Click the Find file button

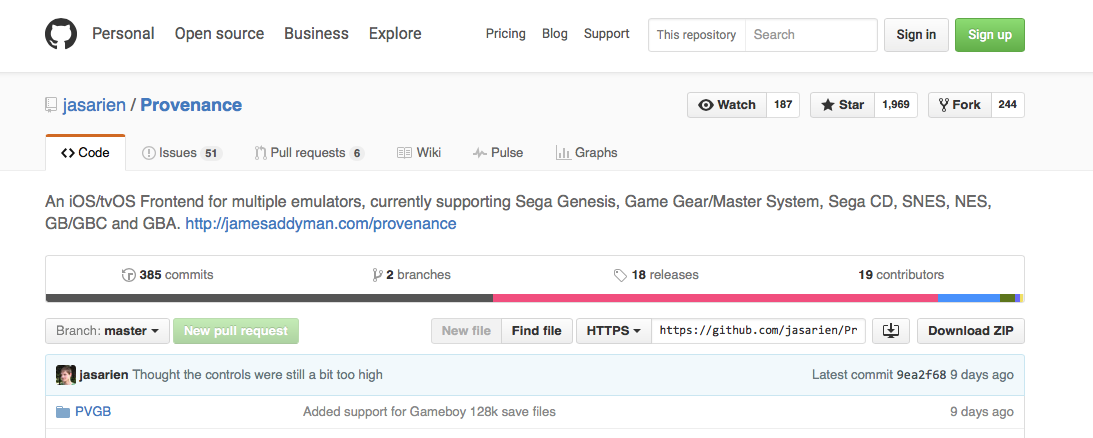(537, 331)
